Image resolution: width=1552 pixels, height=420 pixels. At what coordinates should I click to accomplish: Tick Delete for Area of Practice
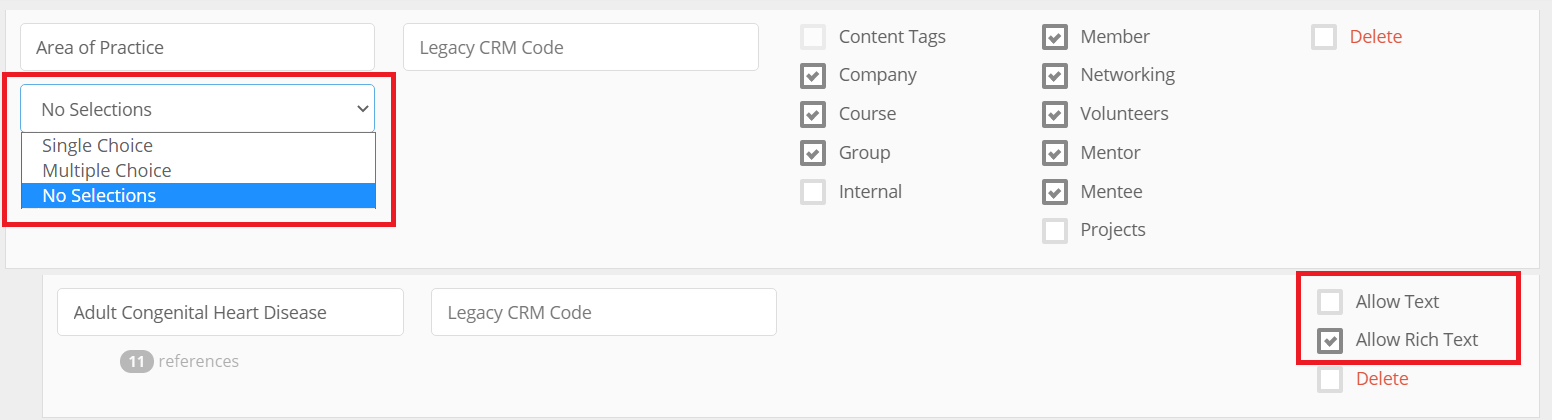1324,37
